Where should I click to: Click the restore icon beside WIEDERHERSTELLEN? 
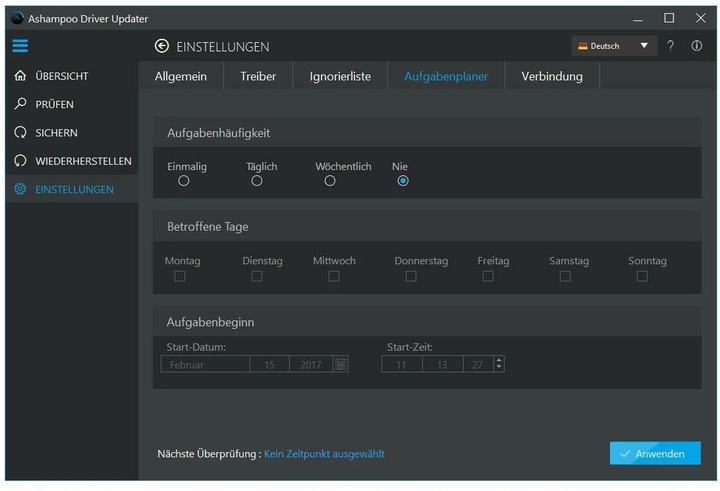20,161
